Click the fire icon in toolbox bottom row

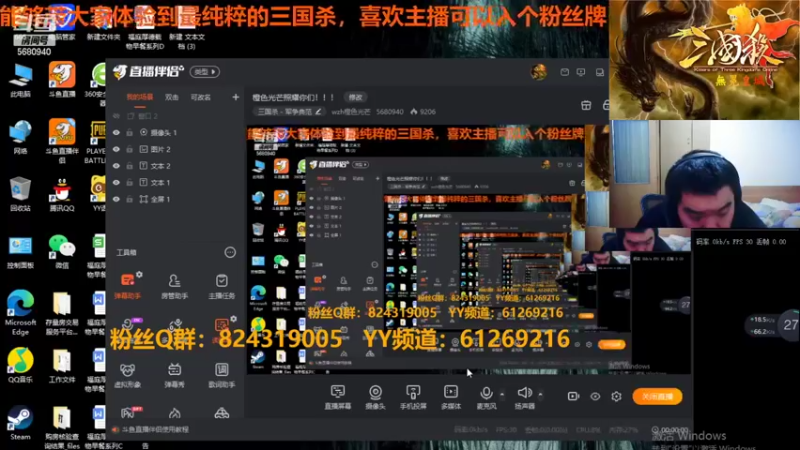(174, 413)
